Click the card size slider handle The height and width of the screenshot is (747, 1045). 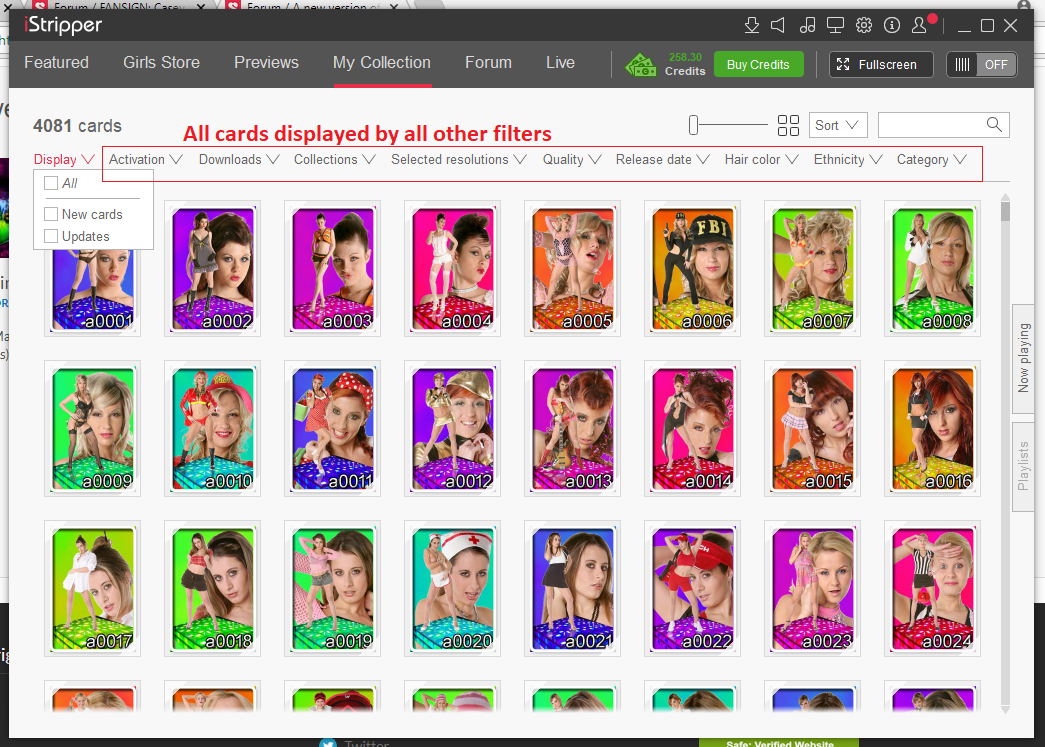694,125
